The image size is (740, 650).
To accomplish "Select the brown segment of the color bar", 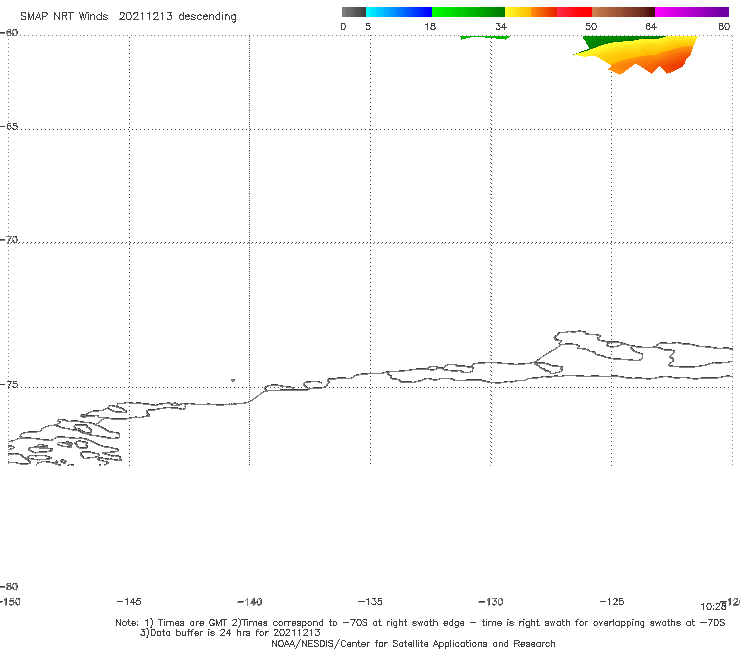I will tap(623, 12).
